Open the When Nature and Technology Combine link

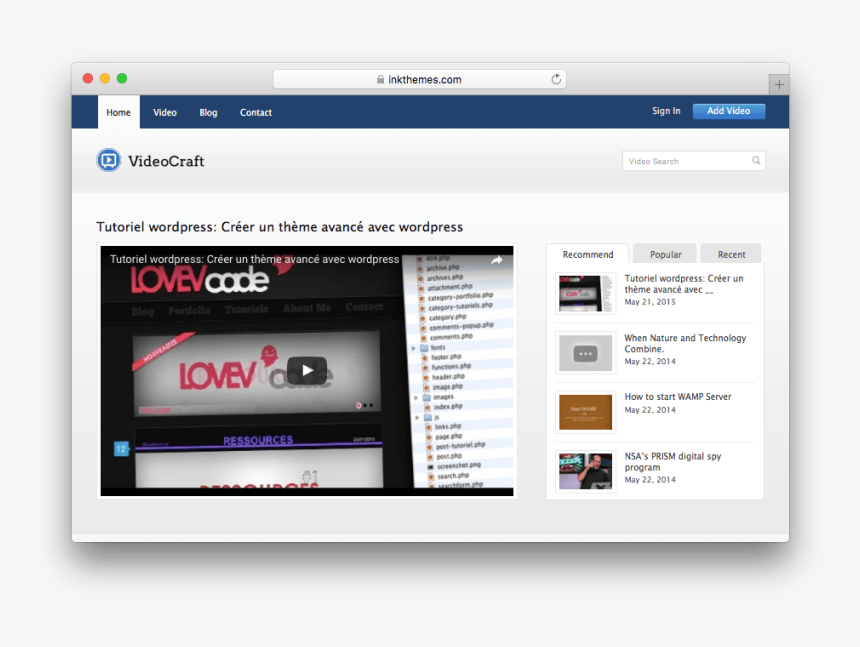(x=685, y=343)
